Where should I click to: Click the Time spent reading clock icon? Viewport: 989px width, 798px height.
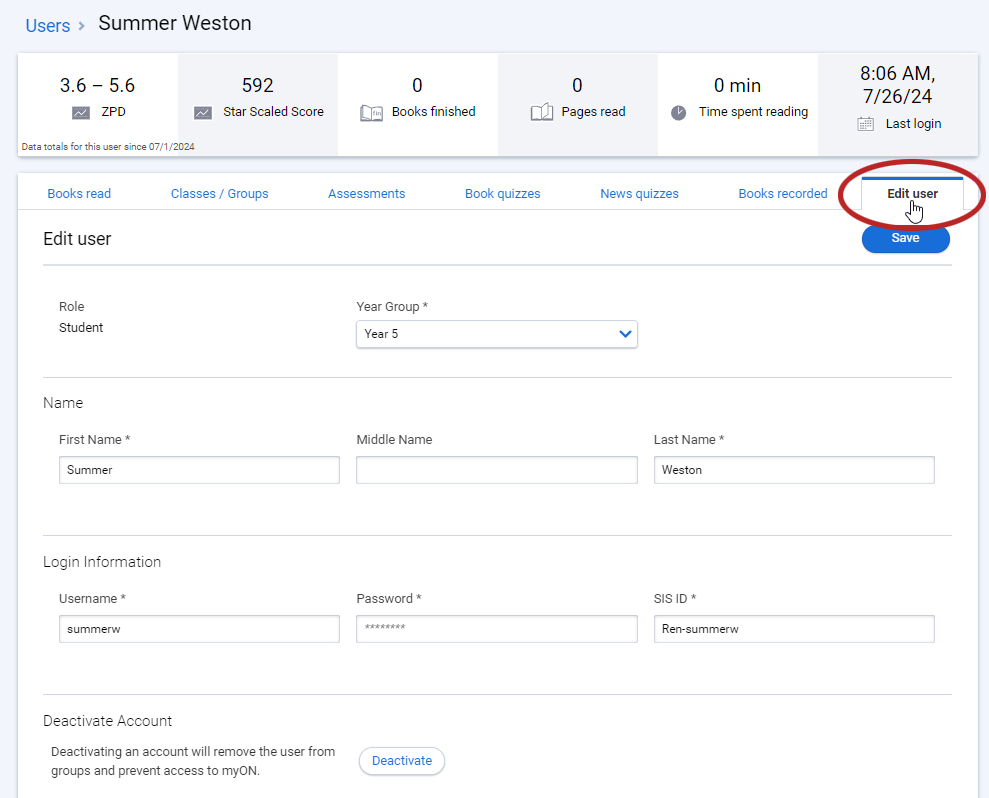click(x=678, y=113)
